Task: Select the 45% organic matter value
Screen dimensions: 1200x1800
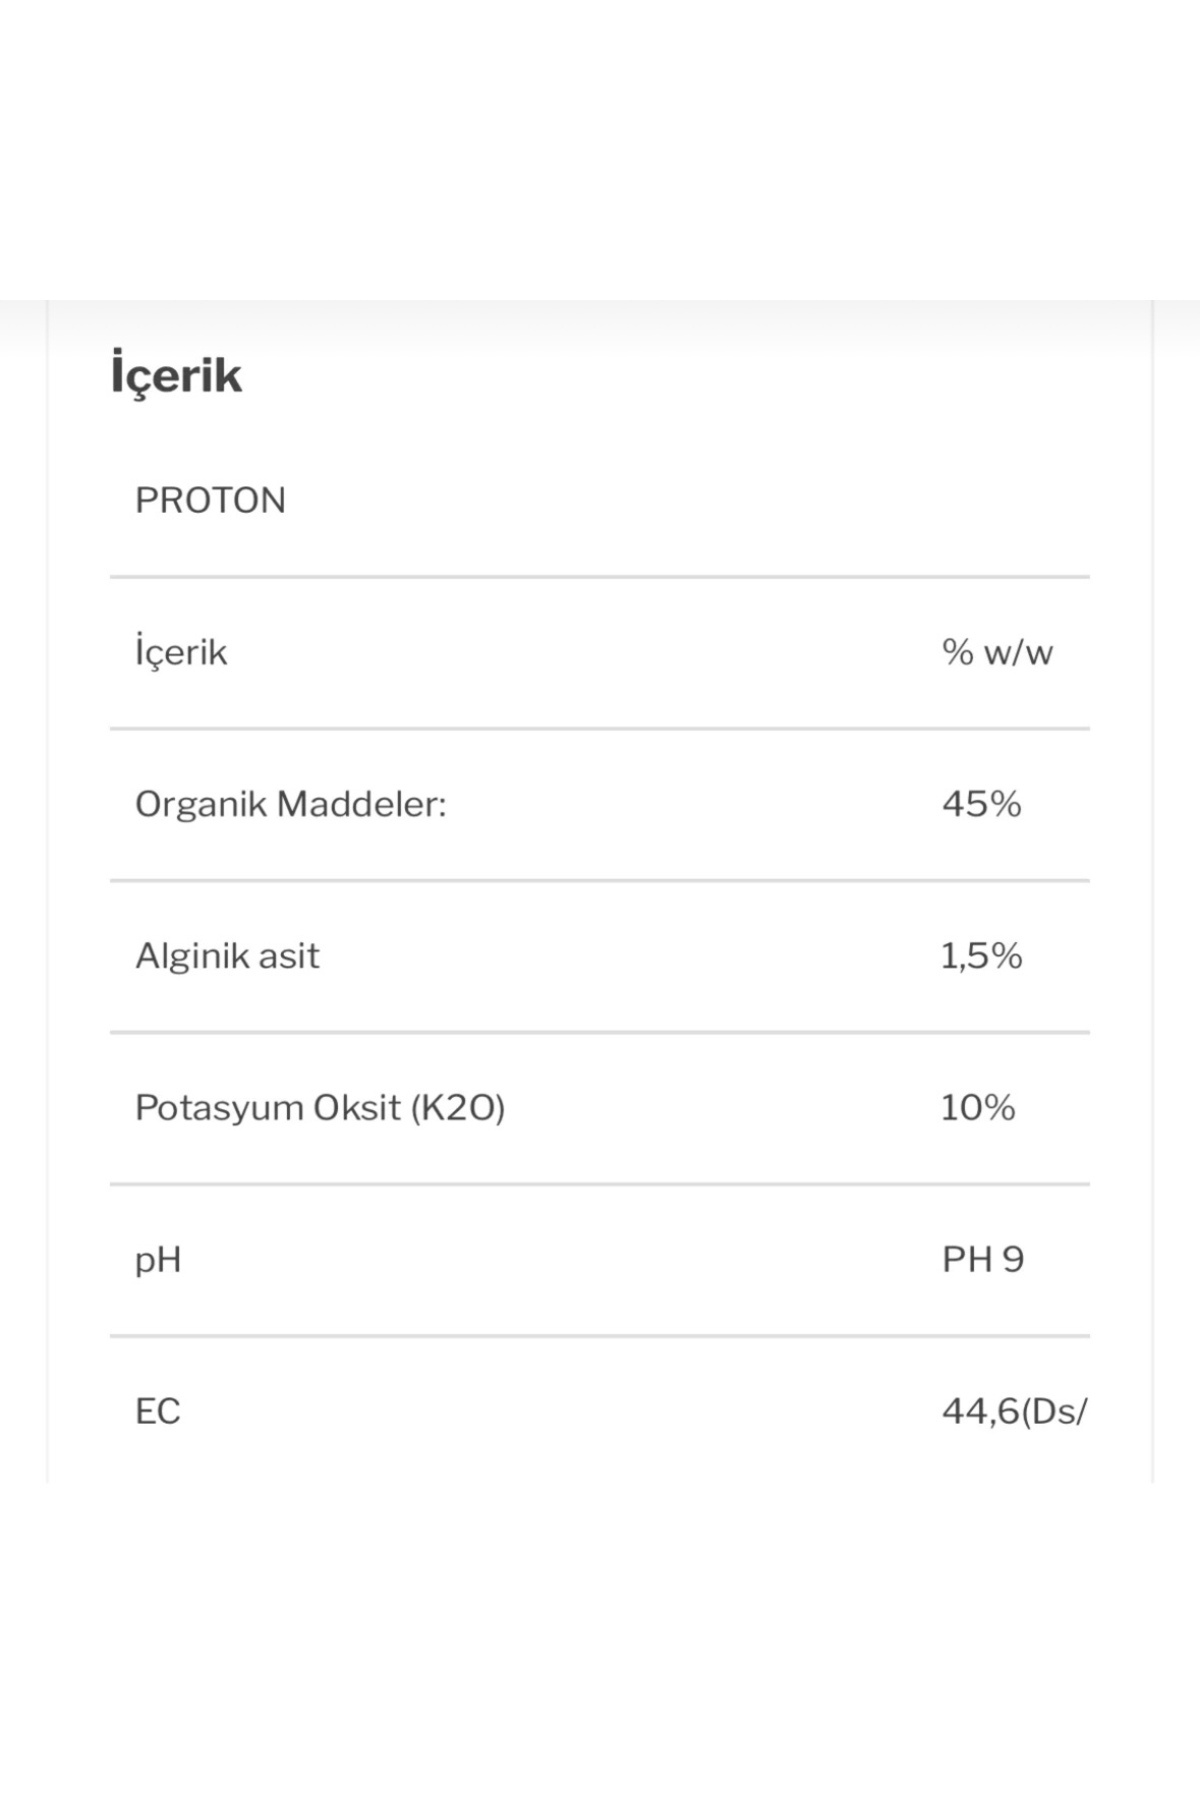Action: 981,804
